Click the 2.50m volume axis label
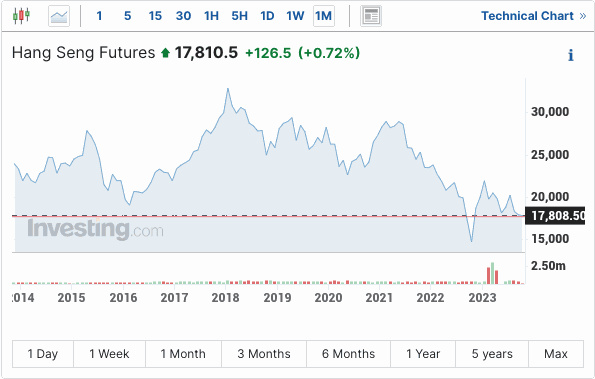This screenshot has width=595, height=379. point(548,266)
